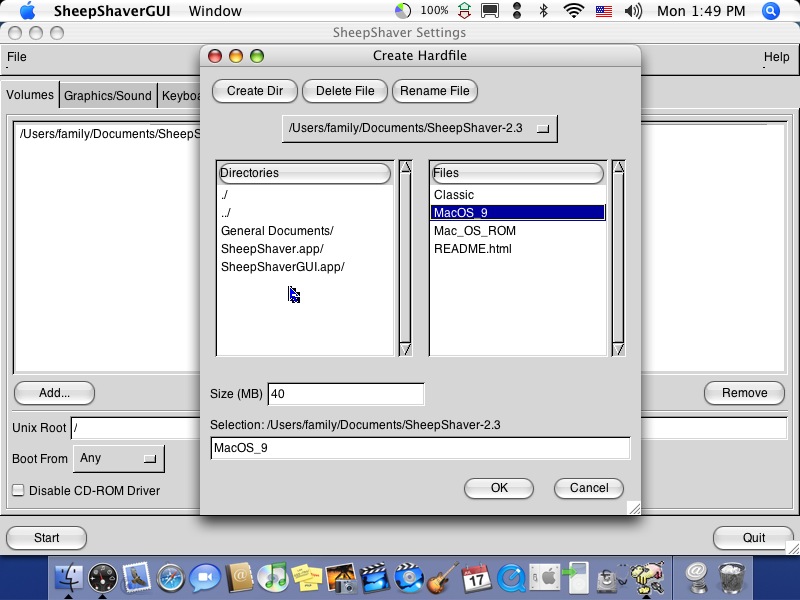Open the Trash in the Dock

click(732, 578)
